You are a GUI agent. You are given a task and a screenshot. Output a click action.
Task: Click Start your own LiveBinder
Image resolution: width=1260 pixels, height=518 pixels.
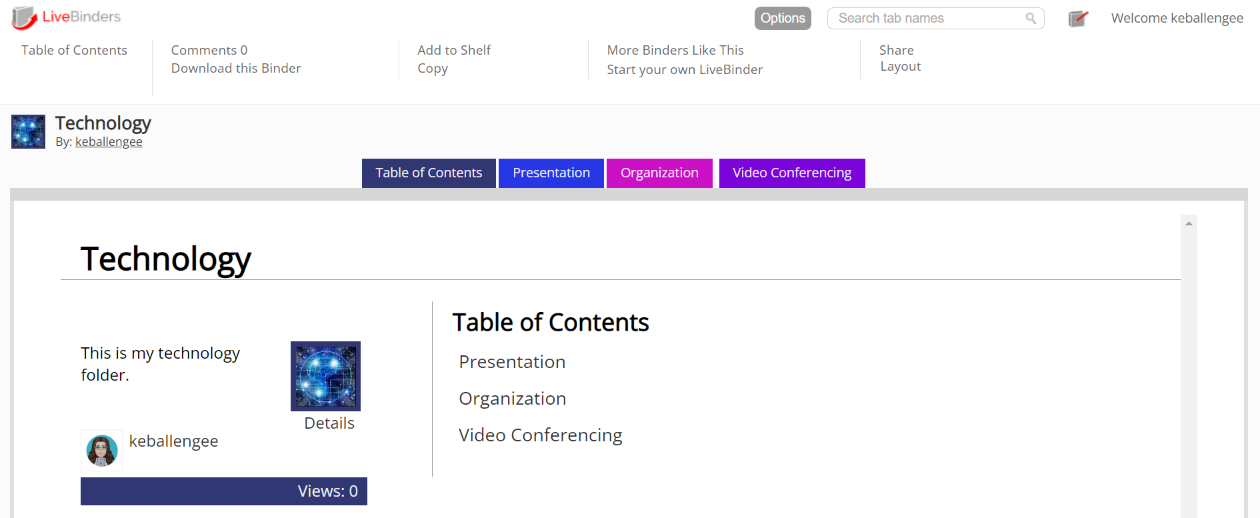pyautogui.click(x=685, y=70)
